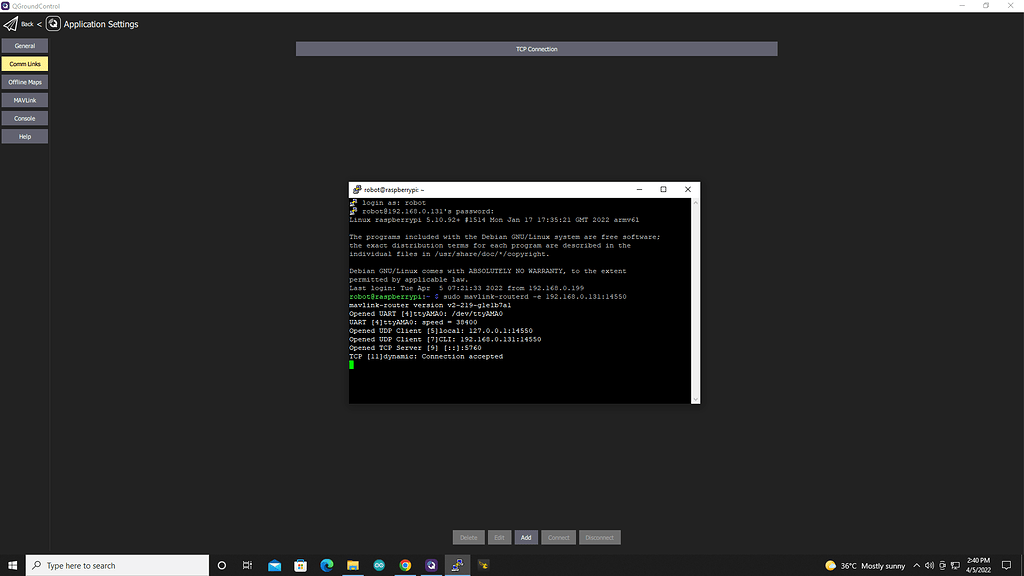The image size is (1024, 576).
Task: Click the QGroundControl settings icon beside Back
Action: [x=53, y=24]
